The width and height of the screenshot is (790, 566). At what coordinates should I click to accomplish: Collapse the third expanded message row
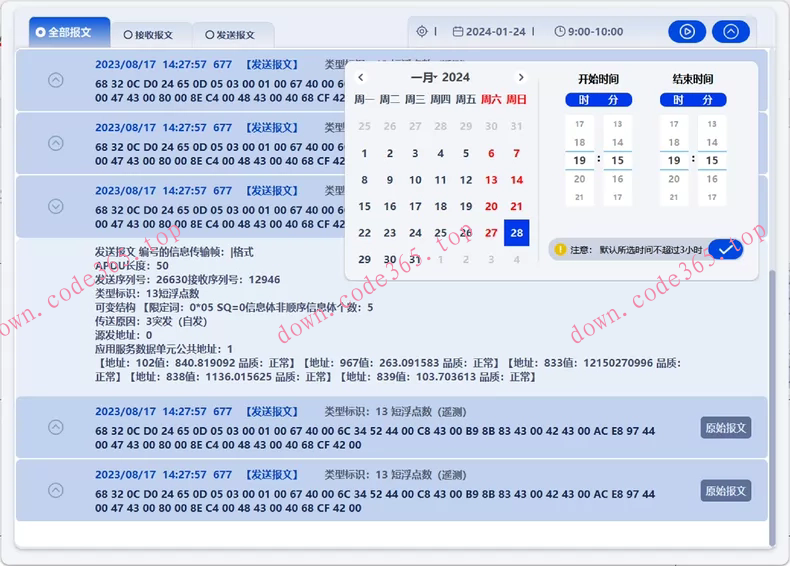(56, 206)
